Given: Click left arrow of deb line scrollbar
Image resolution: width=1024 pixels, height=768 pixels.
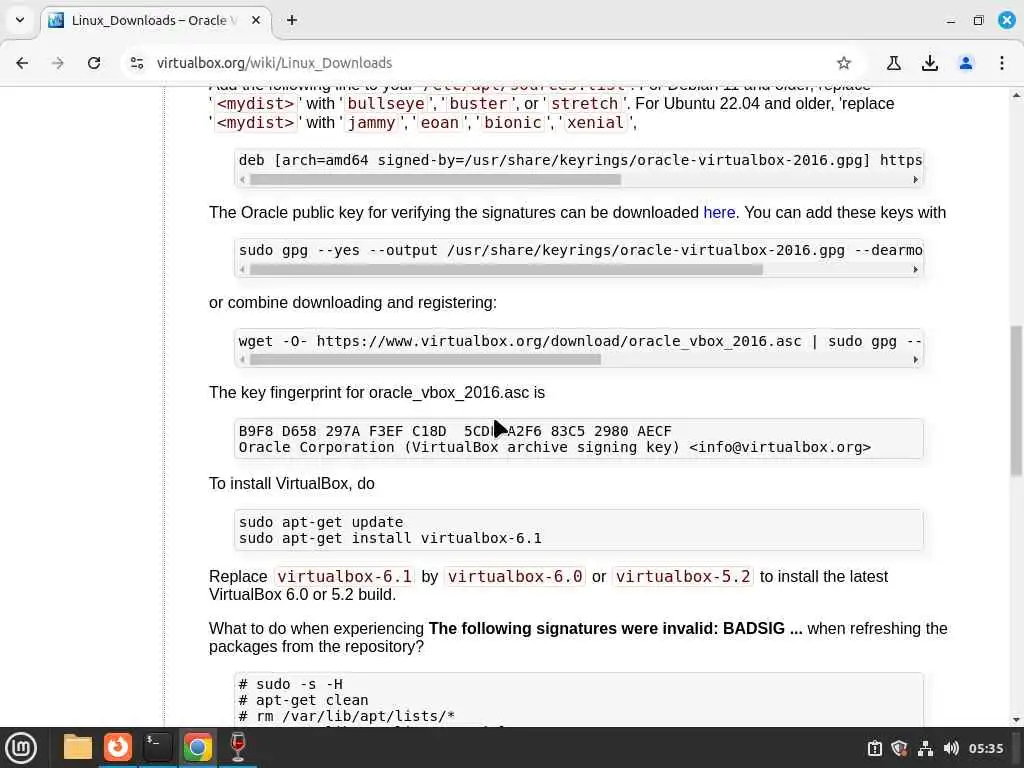Looking at the screenshot, I should pos(242,180).
